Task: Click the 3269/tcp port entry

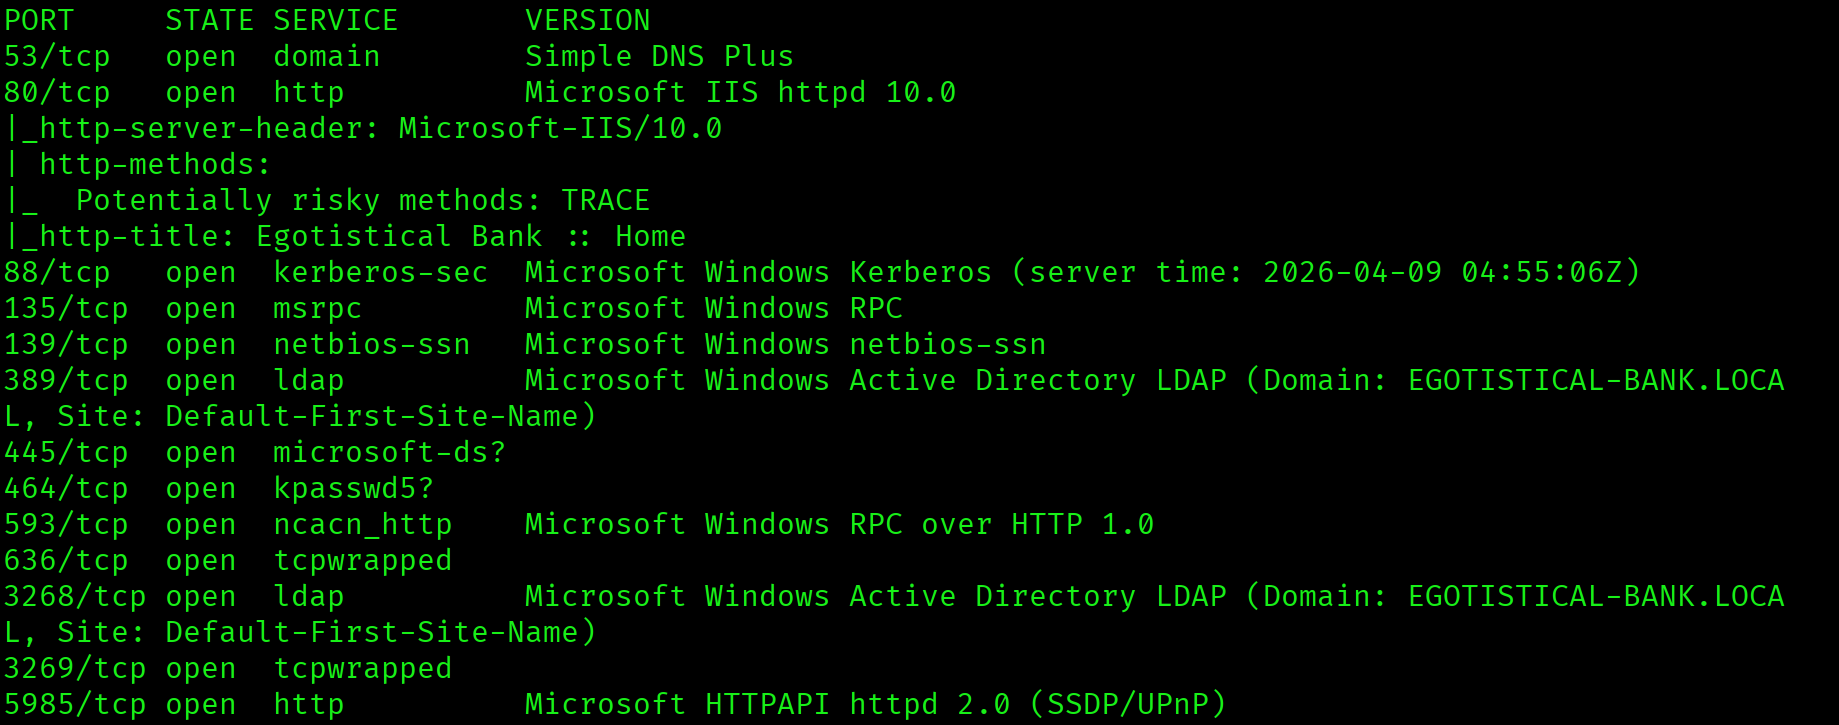Action: tap(75, 669)
